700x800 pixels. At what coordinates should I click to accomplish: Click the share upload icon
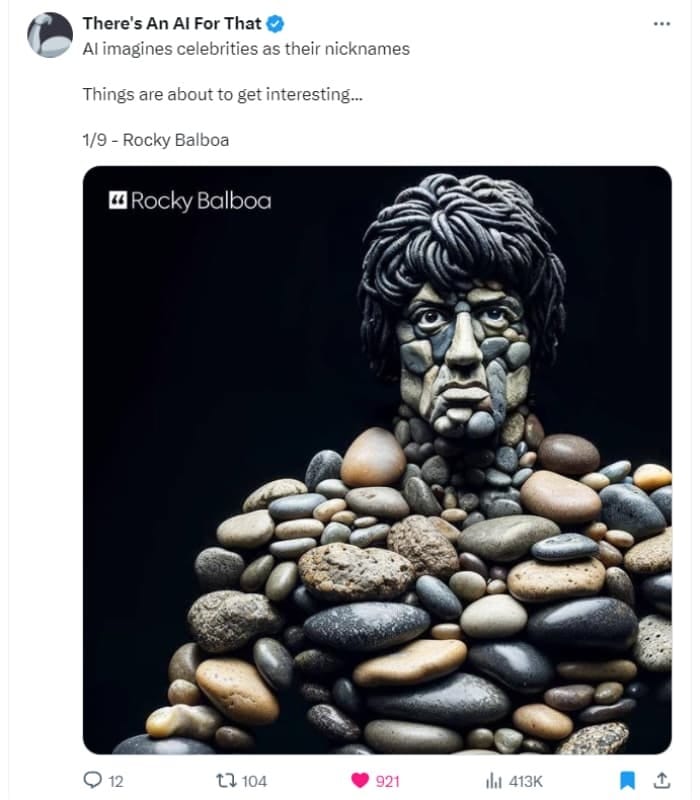662,780
